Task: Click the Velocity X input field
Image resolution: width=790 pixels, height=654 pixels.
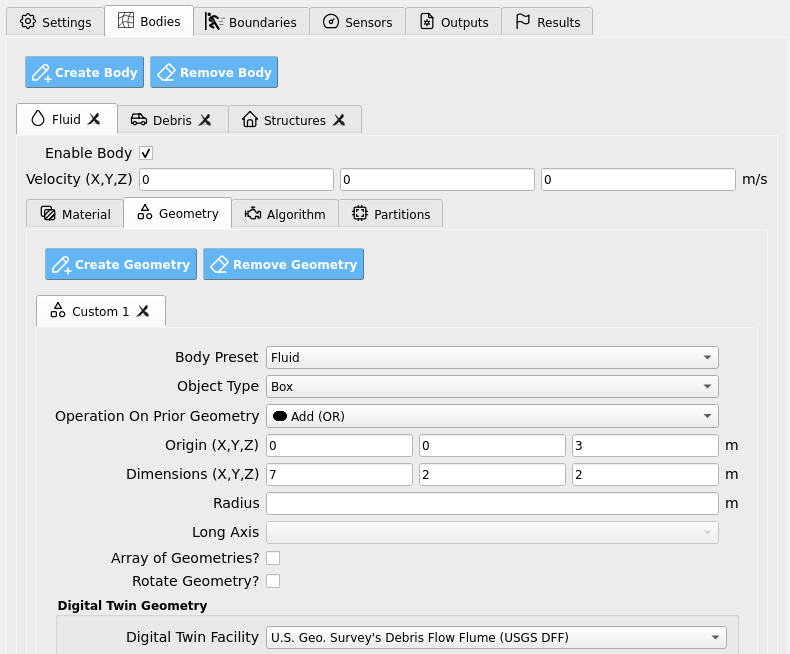Action: 236,179
